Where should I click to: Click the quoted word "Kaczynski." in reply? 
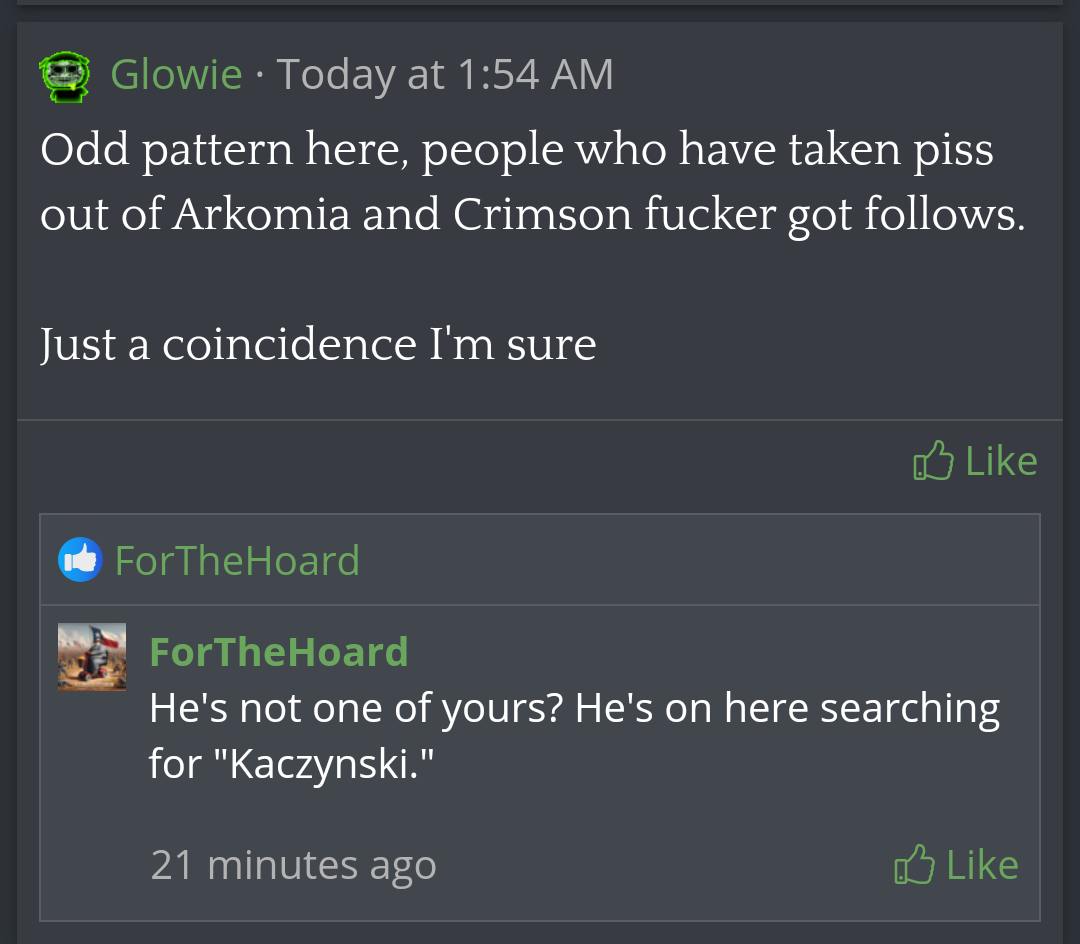tap(333, 765)
